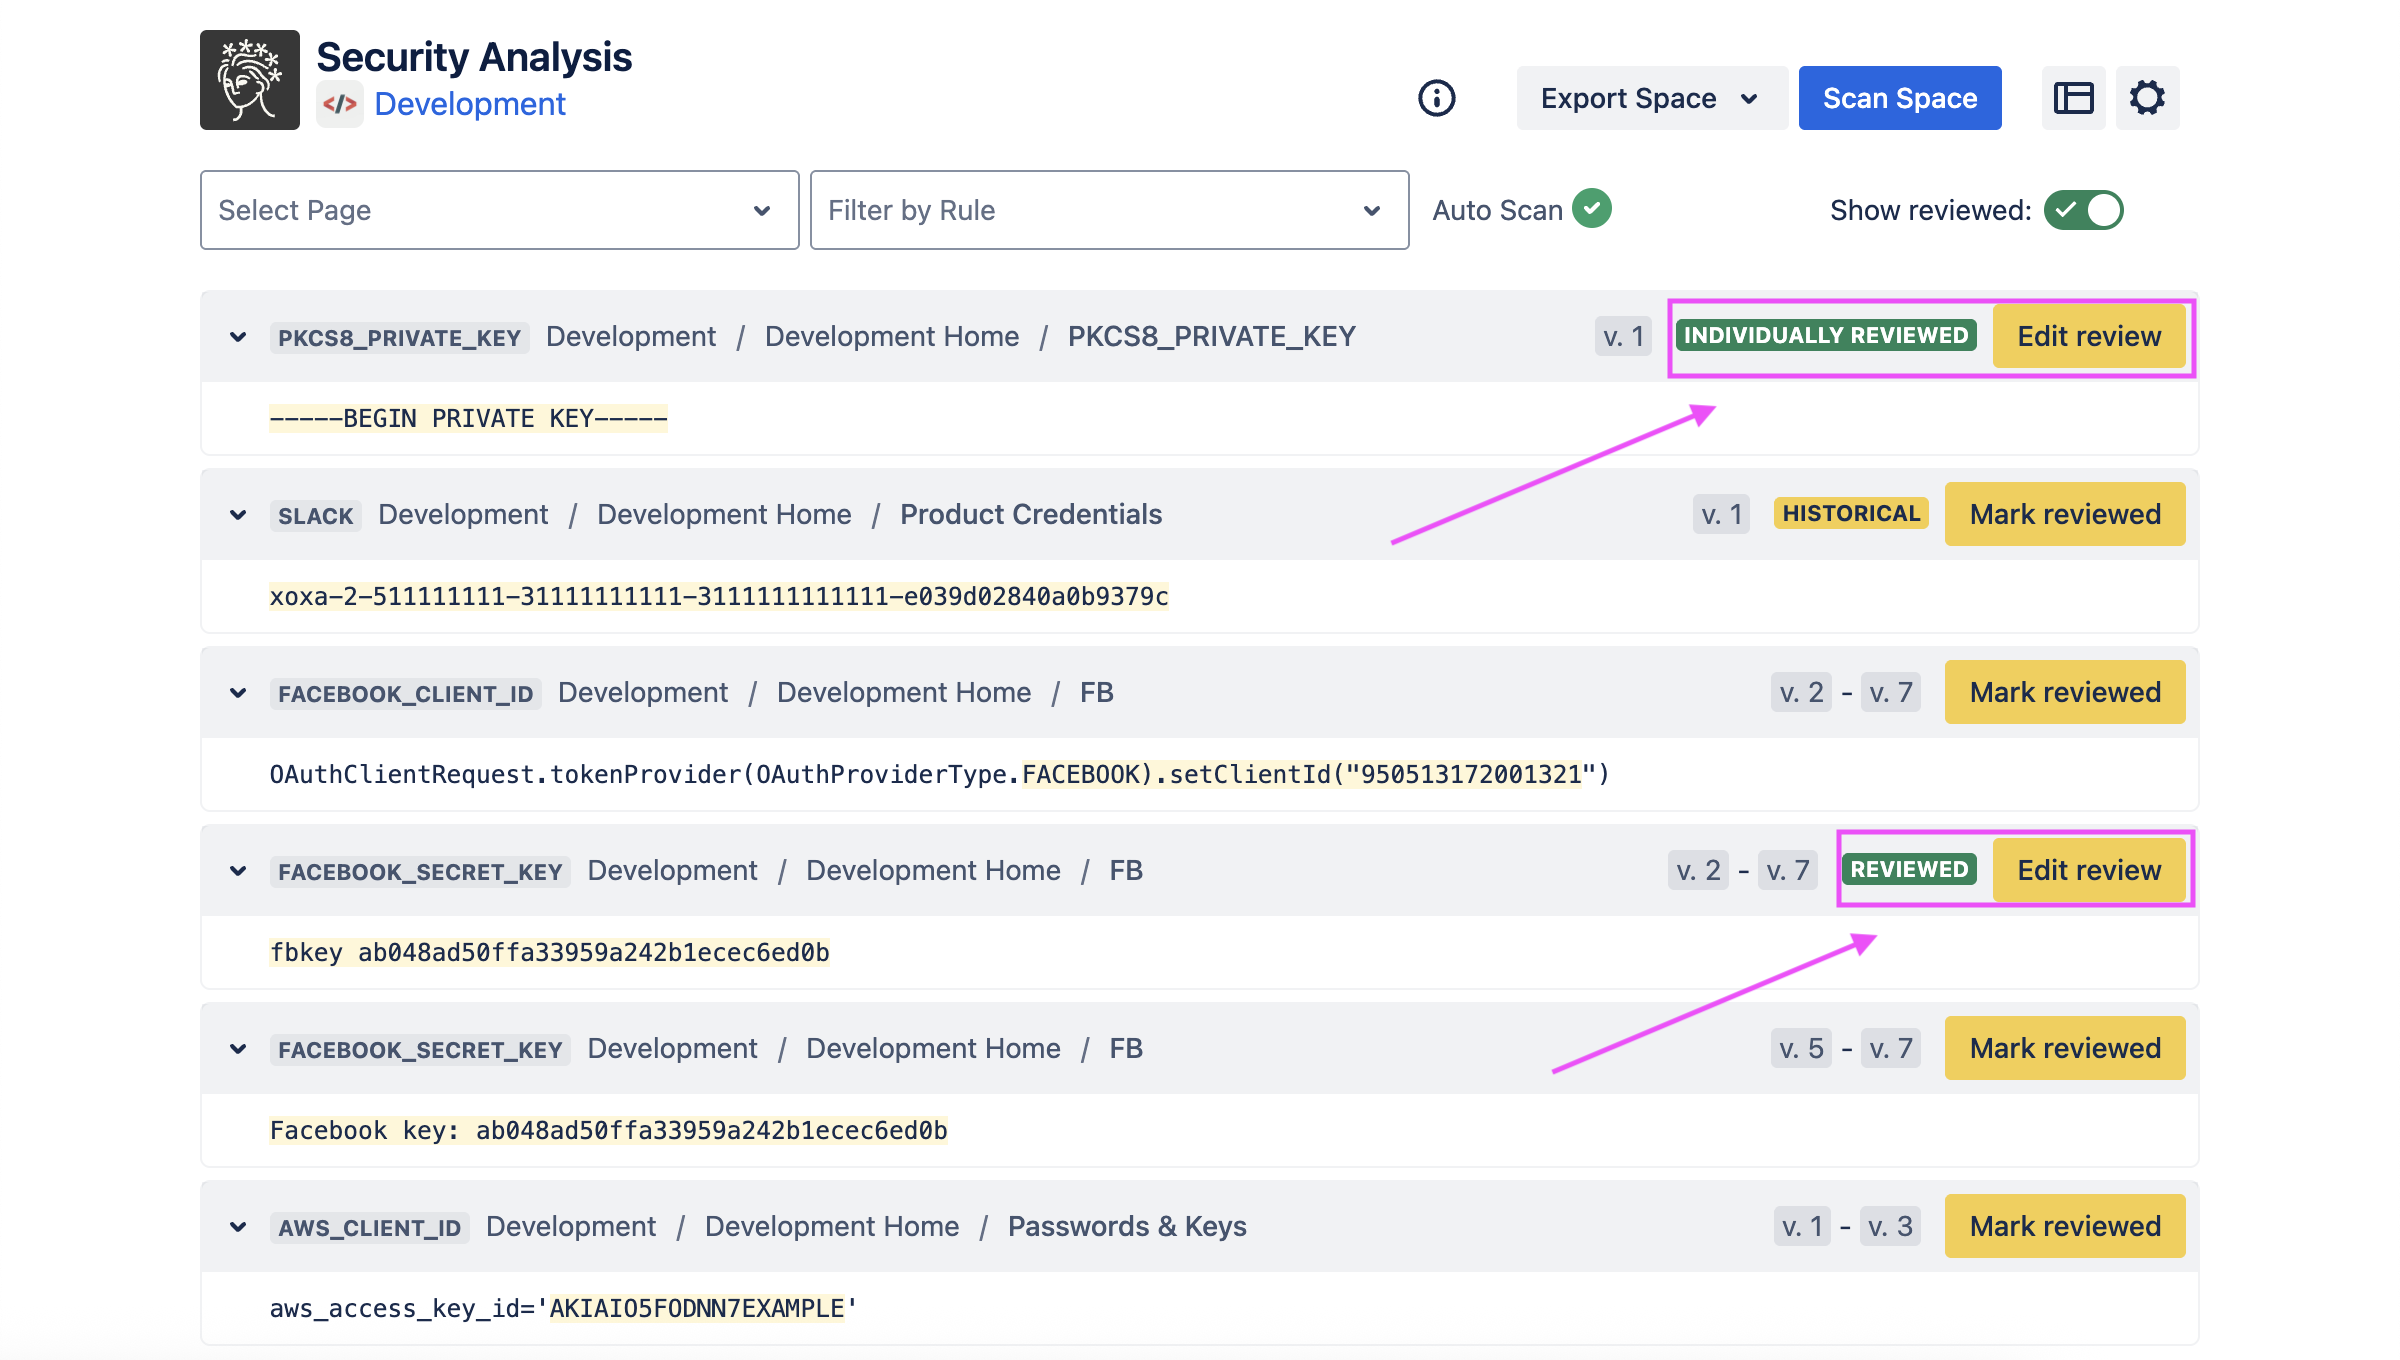The height and width of the screenshot is (1360, 2400).
Task: Collapse the PKCS8_PRIVATE_KEY finding row
Action: (x=238, y=337)
